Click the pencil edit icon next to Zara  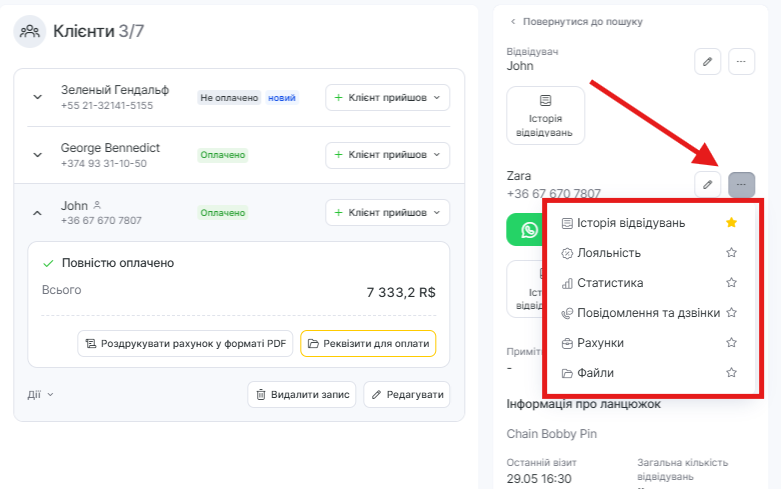coord(707,185)
